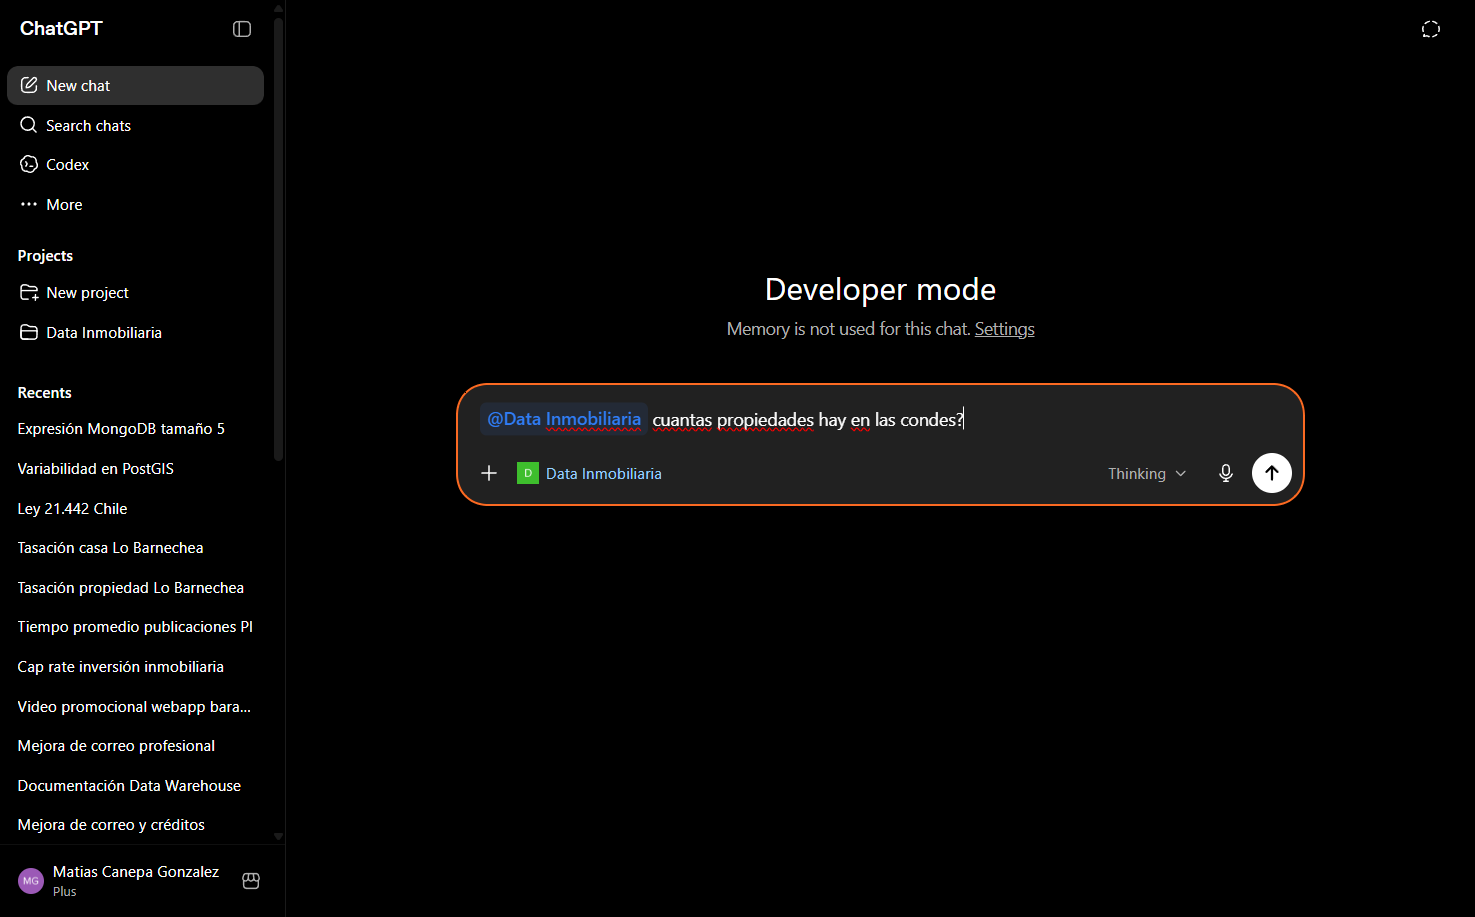Viewport: 1475px width, 917px height.
Task: Open chat Expresión MongoDB tamaño 5
Action: pyautogui.click(x=135, y=428)
